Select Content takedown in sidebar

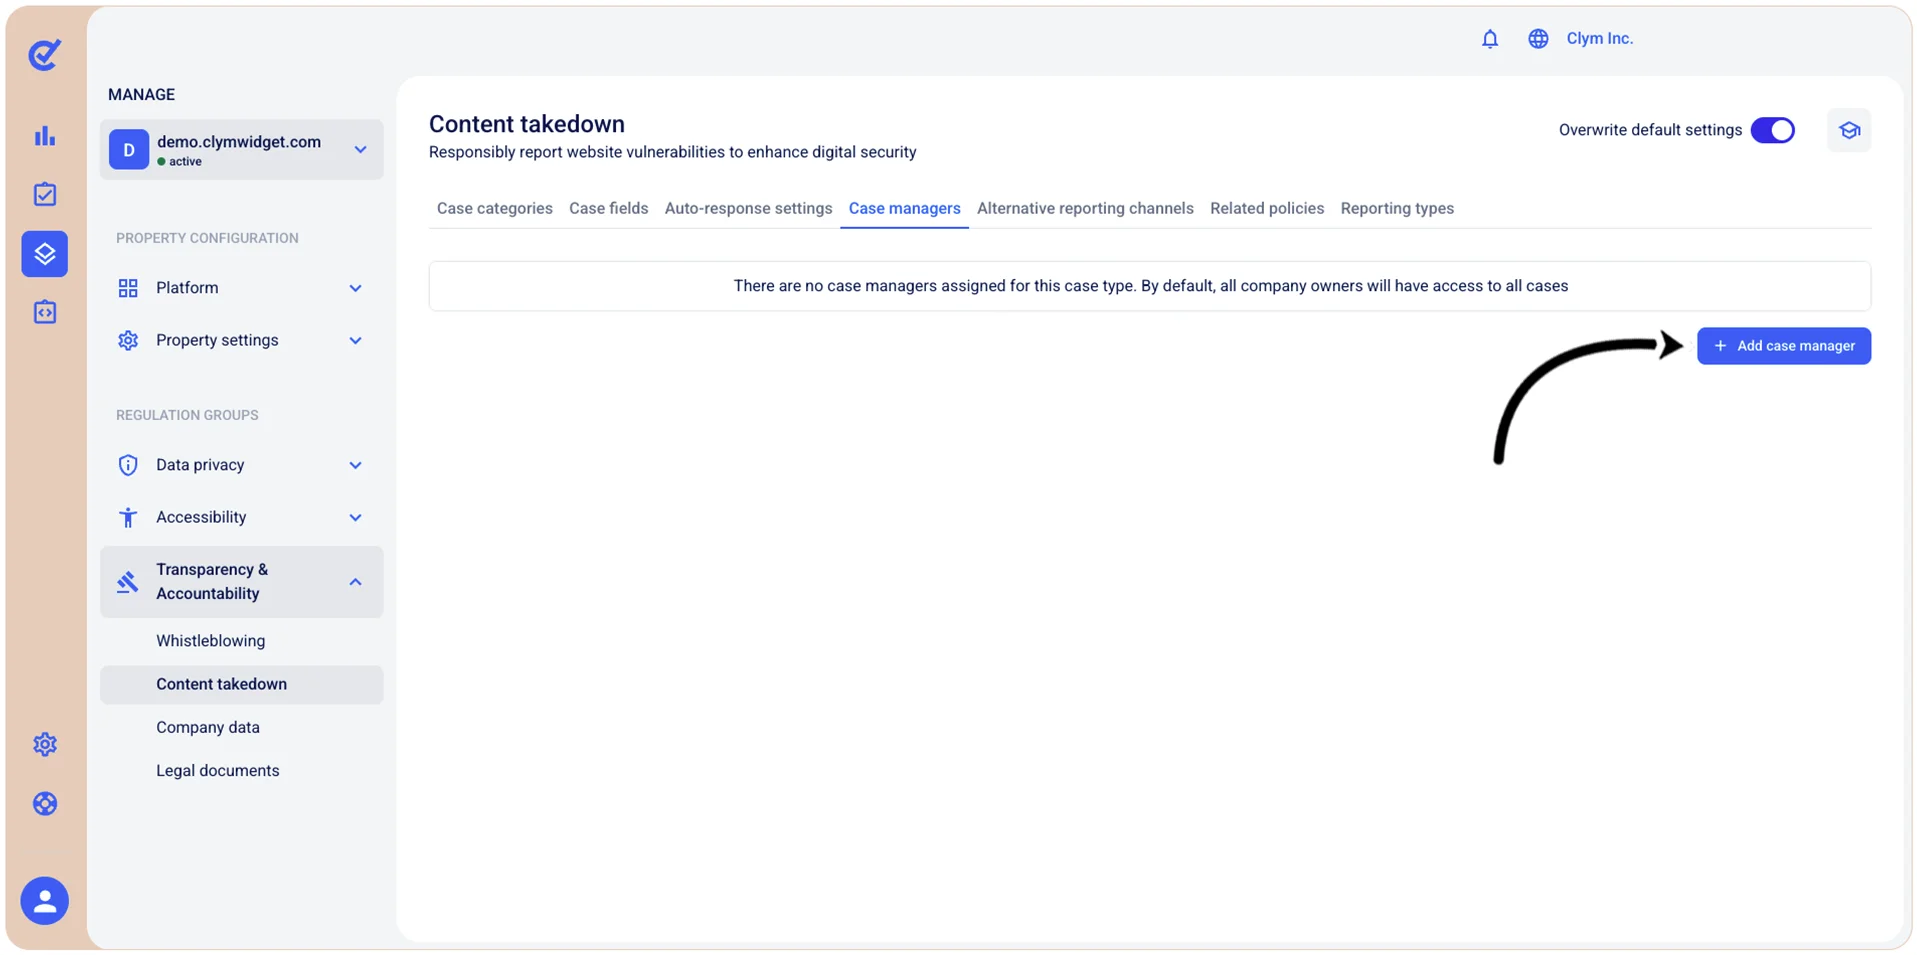point(241,685)
